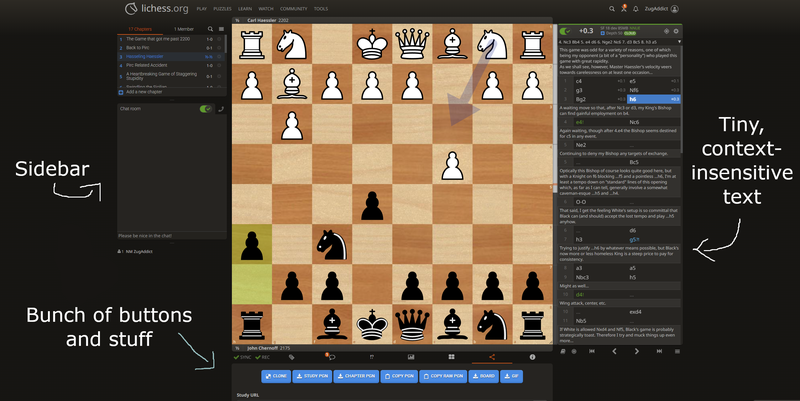
Task: Download the GIF
Action: pos(511,376)
